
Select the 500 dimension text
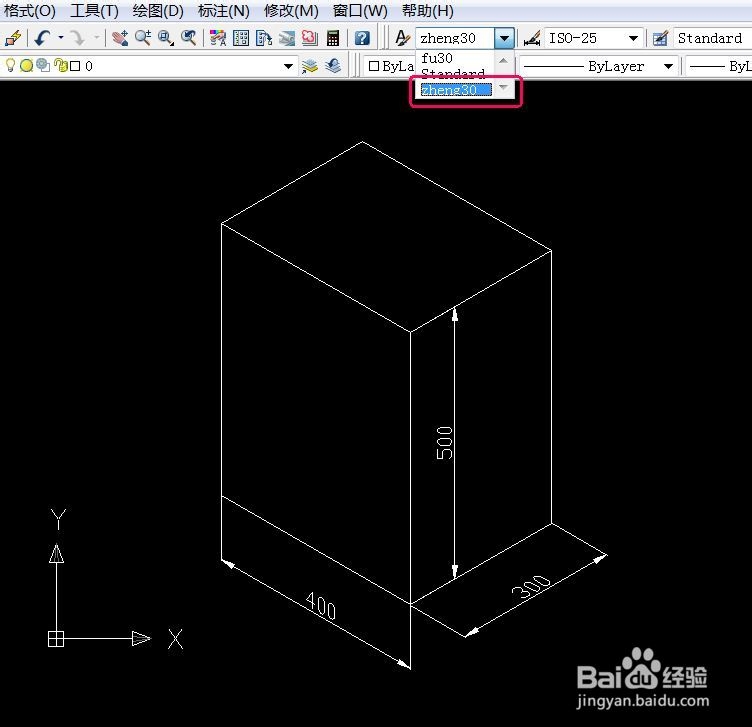[444, 443]
